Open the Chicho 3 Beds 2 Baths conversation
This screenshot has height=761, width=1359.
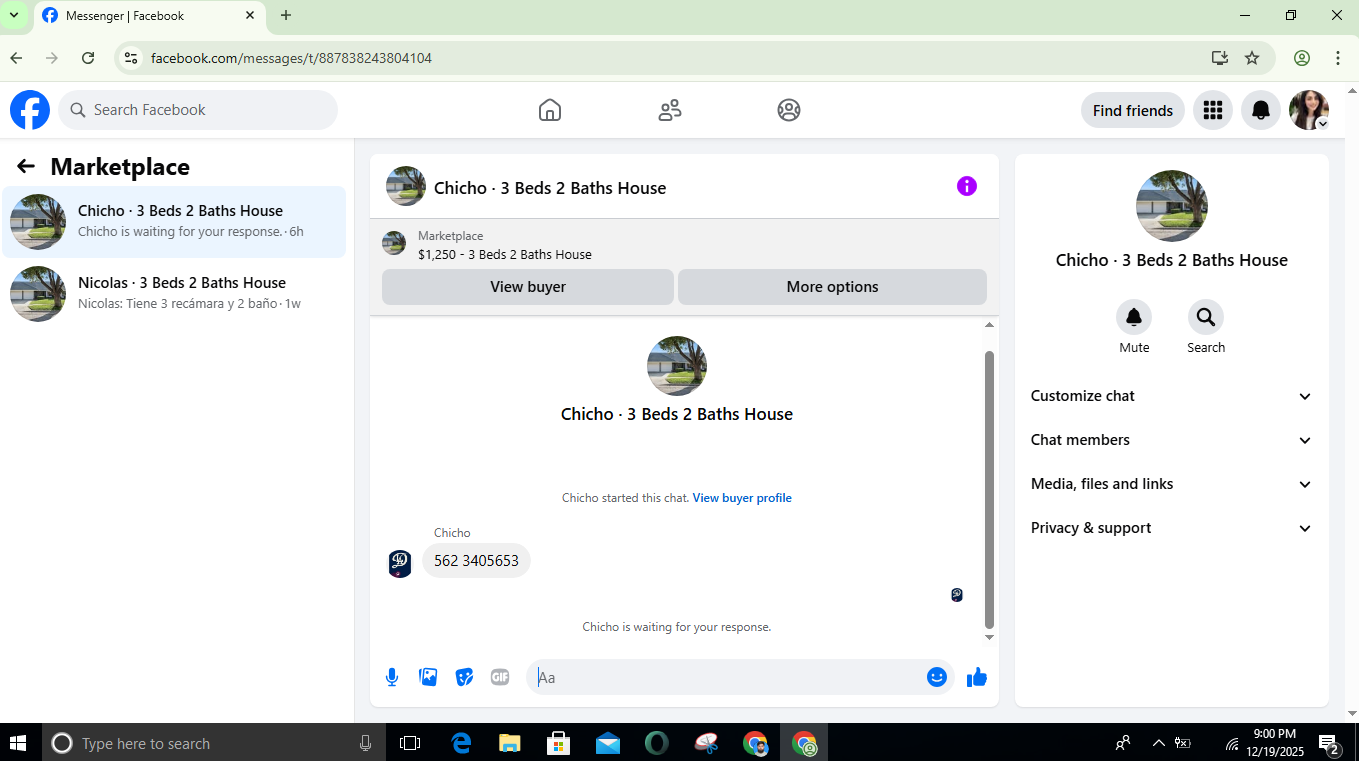[174, 221]
